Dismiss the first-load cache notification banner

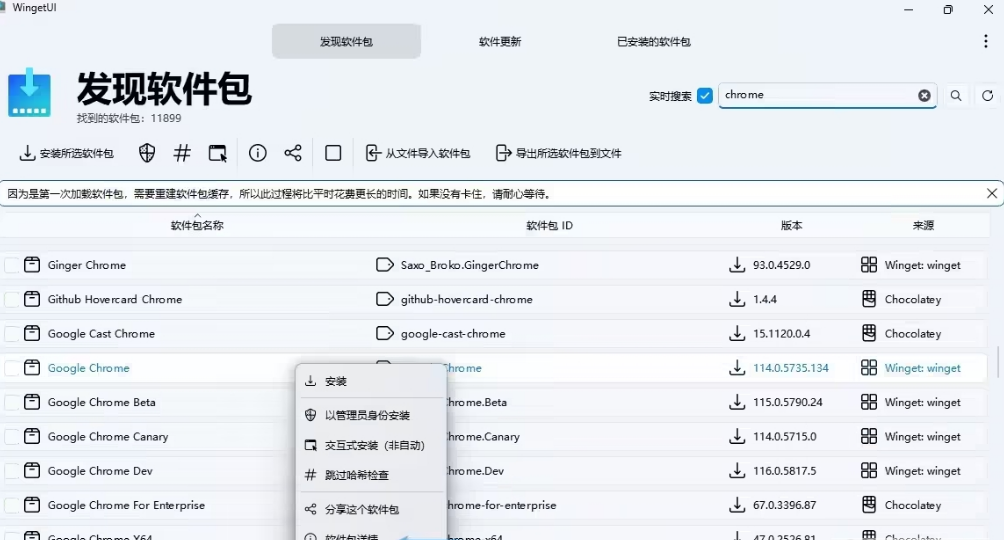(992, 193)
